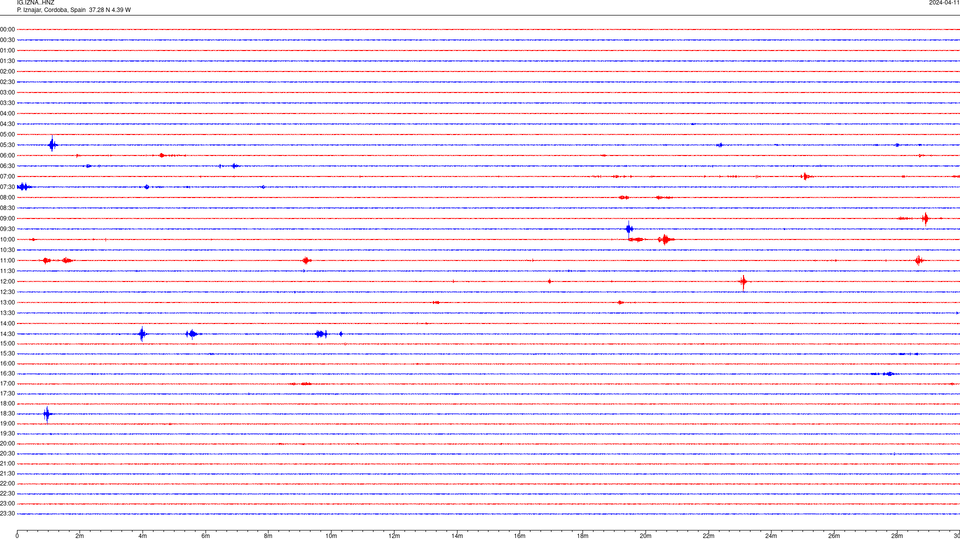Select the 14m axis tick label
The width and height of the screenshot is (960, 540).
(x=457, y=536)
